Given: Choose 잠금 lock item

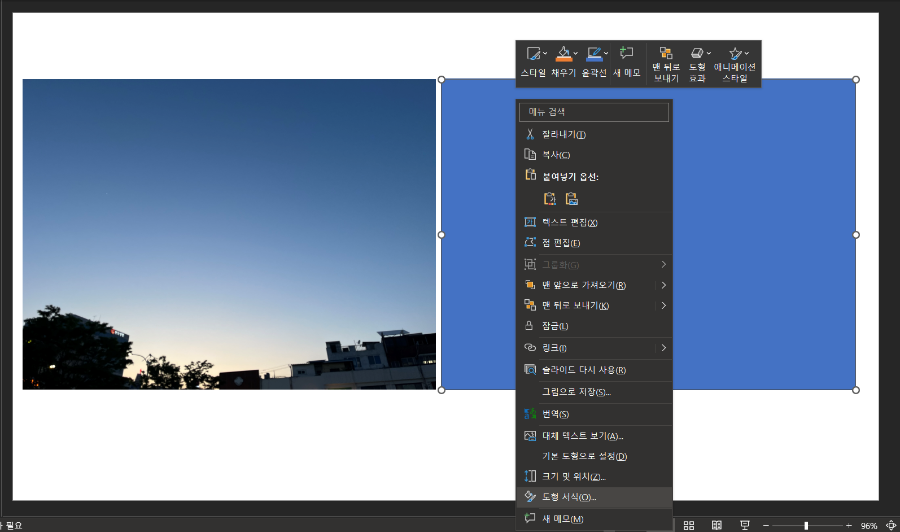Looking at the screenshot, I should tap(594, 326).
